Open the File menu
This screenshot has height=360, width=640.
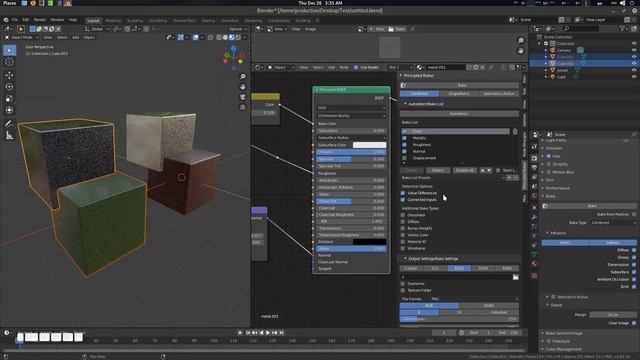tap(15, 20)
